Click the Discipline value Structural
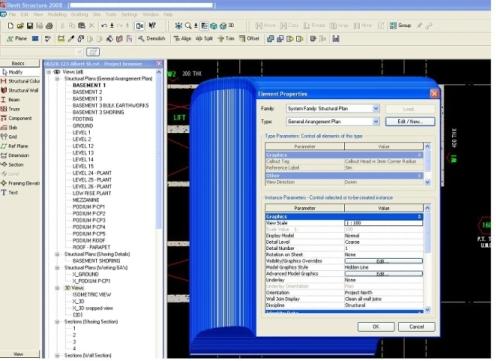496x361 pixels. pos(355,305)
